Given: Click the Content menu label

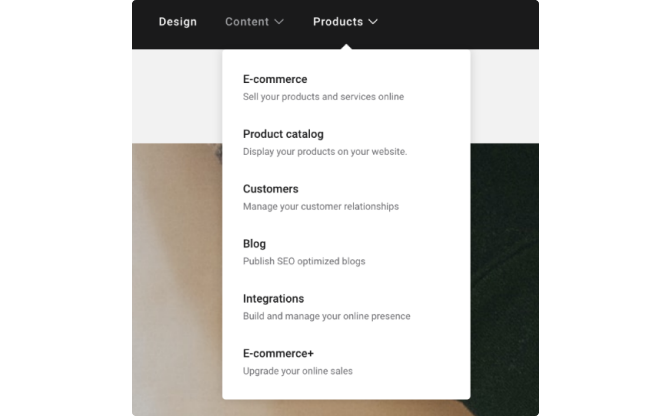Looking at the screenshot, I should point(247,22).
